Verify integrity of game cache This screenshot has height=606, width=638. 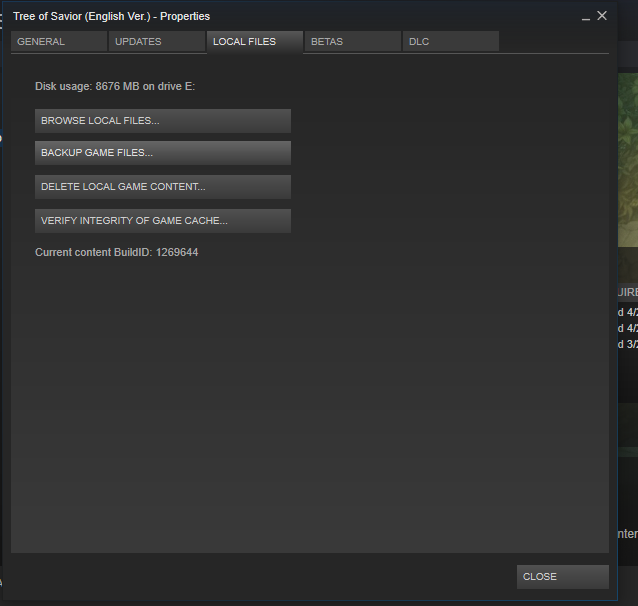162,221
